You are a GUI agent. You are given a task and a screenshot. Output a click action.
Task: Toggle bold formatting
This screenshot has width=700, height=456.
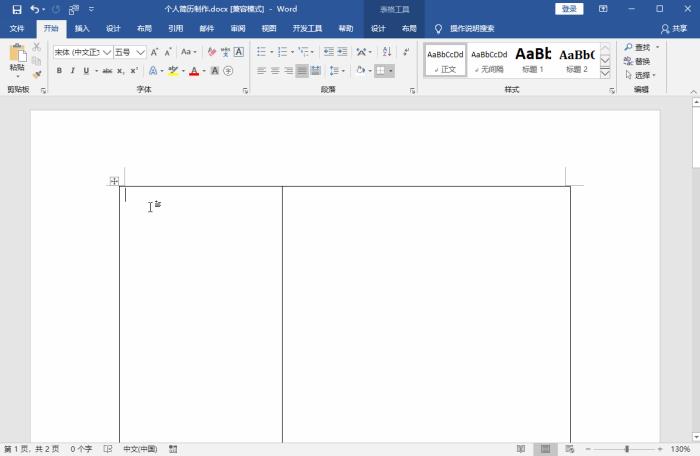59,71
